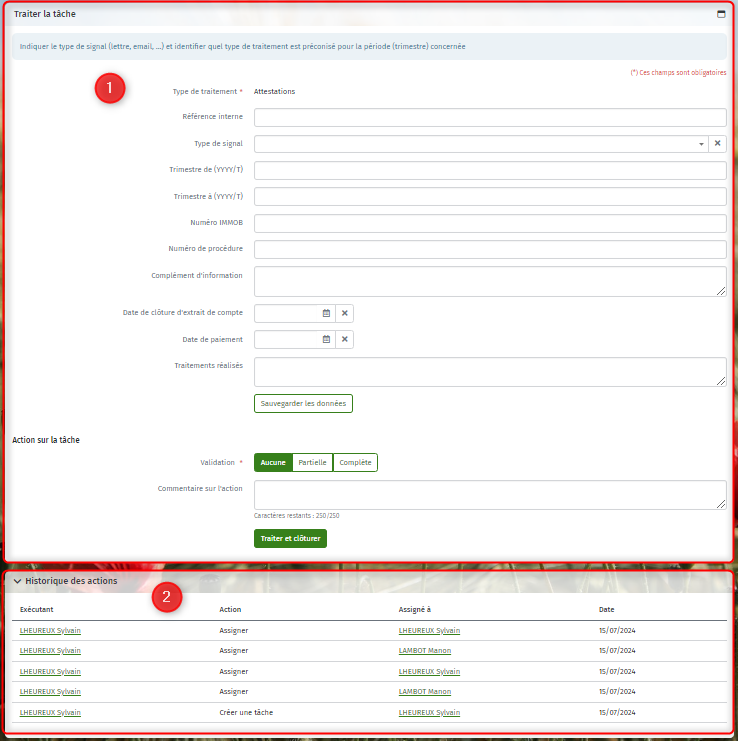The image size is (738, 741).
Task: Click the Créer une tâche action cell
Action: click(x=246, y=713)
